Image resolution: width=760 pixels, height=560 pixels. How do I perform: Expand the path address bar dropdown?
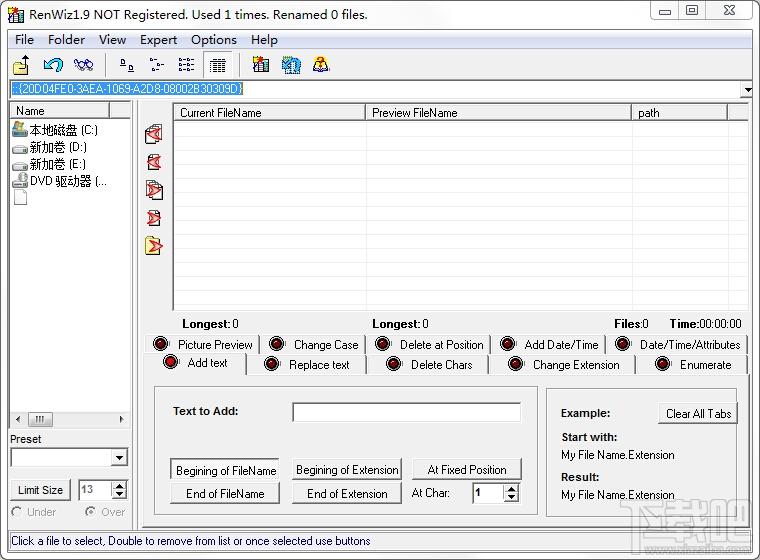click(747, 89)
